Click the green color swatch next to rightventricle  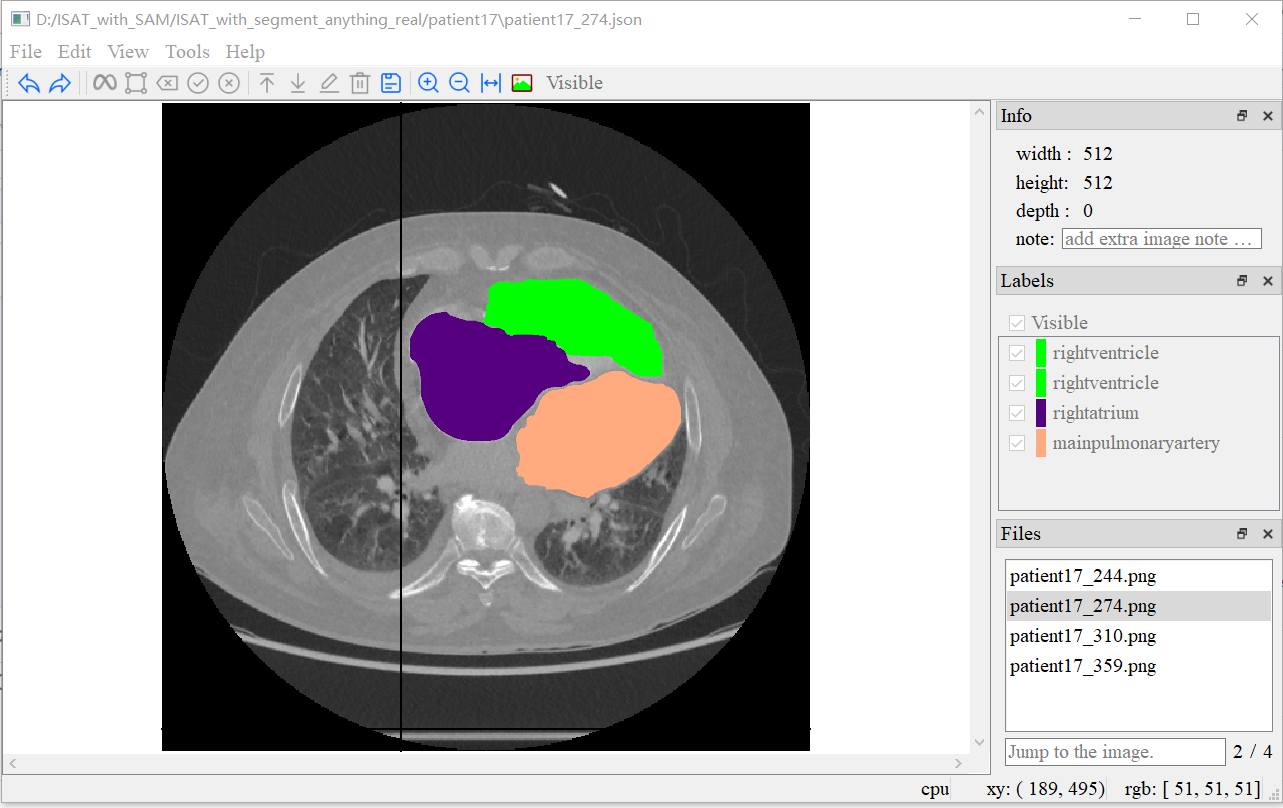click(1039, 352)
